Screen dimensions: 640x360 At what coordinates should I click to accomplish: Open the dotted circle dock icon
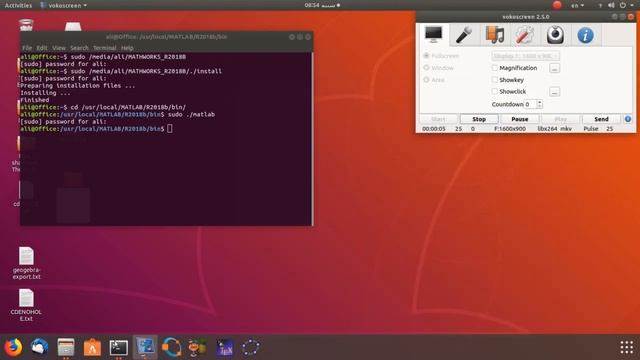tap(251, 347)
